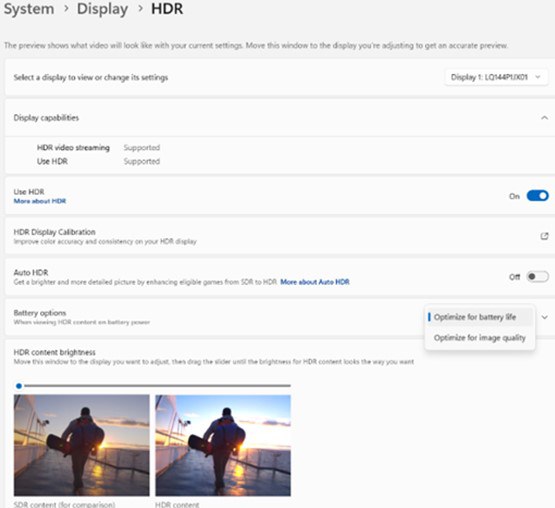Open the Display 1: LQ144P1JX01 dropdown
This screenshot has height=508, width=555.
click(496, 77)
